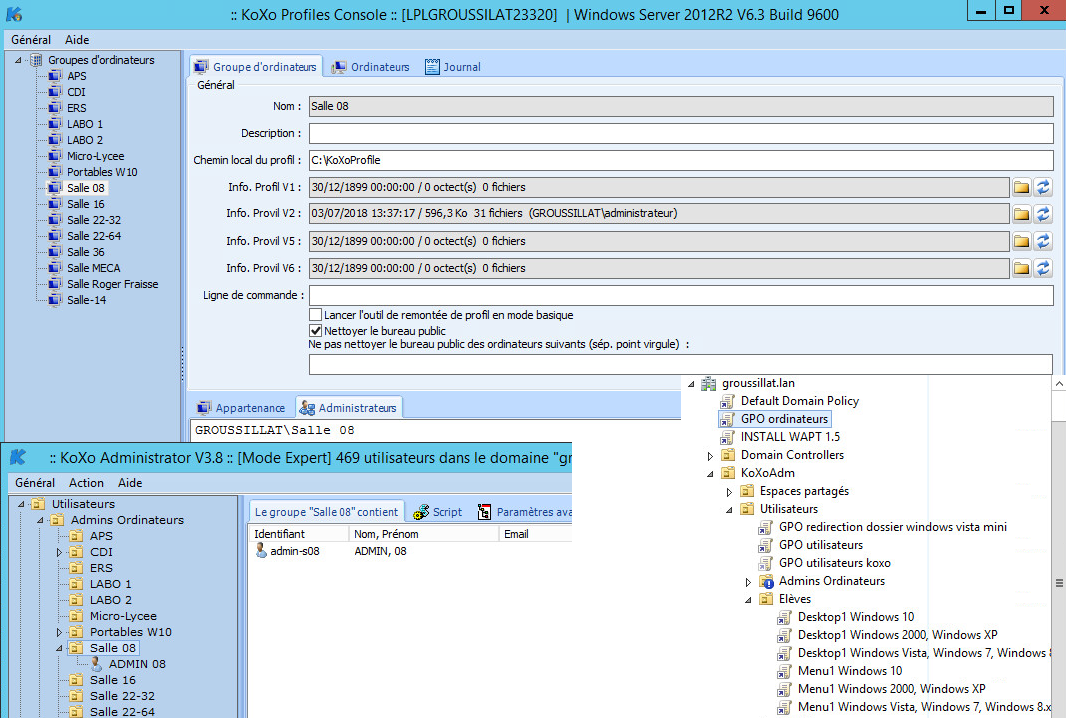
Task: Expand Domain Controllers in GPO tree
Action: [710, 456]
